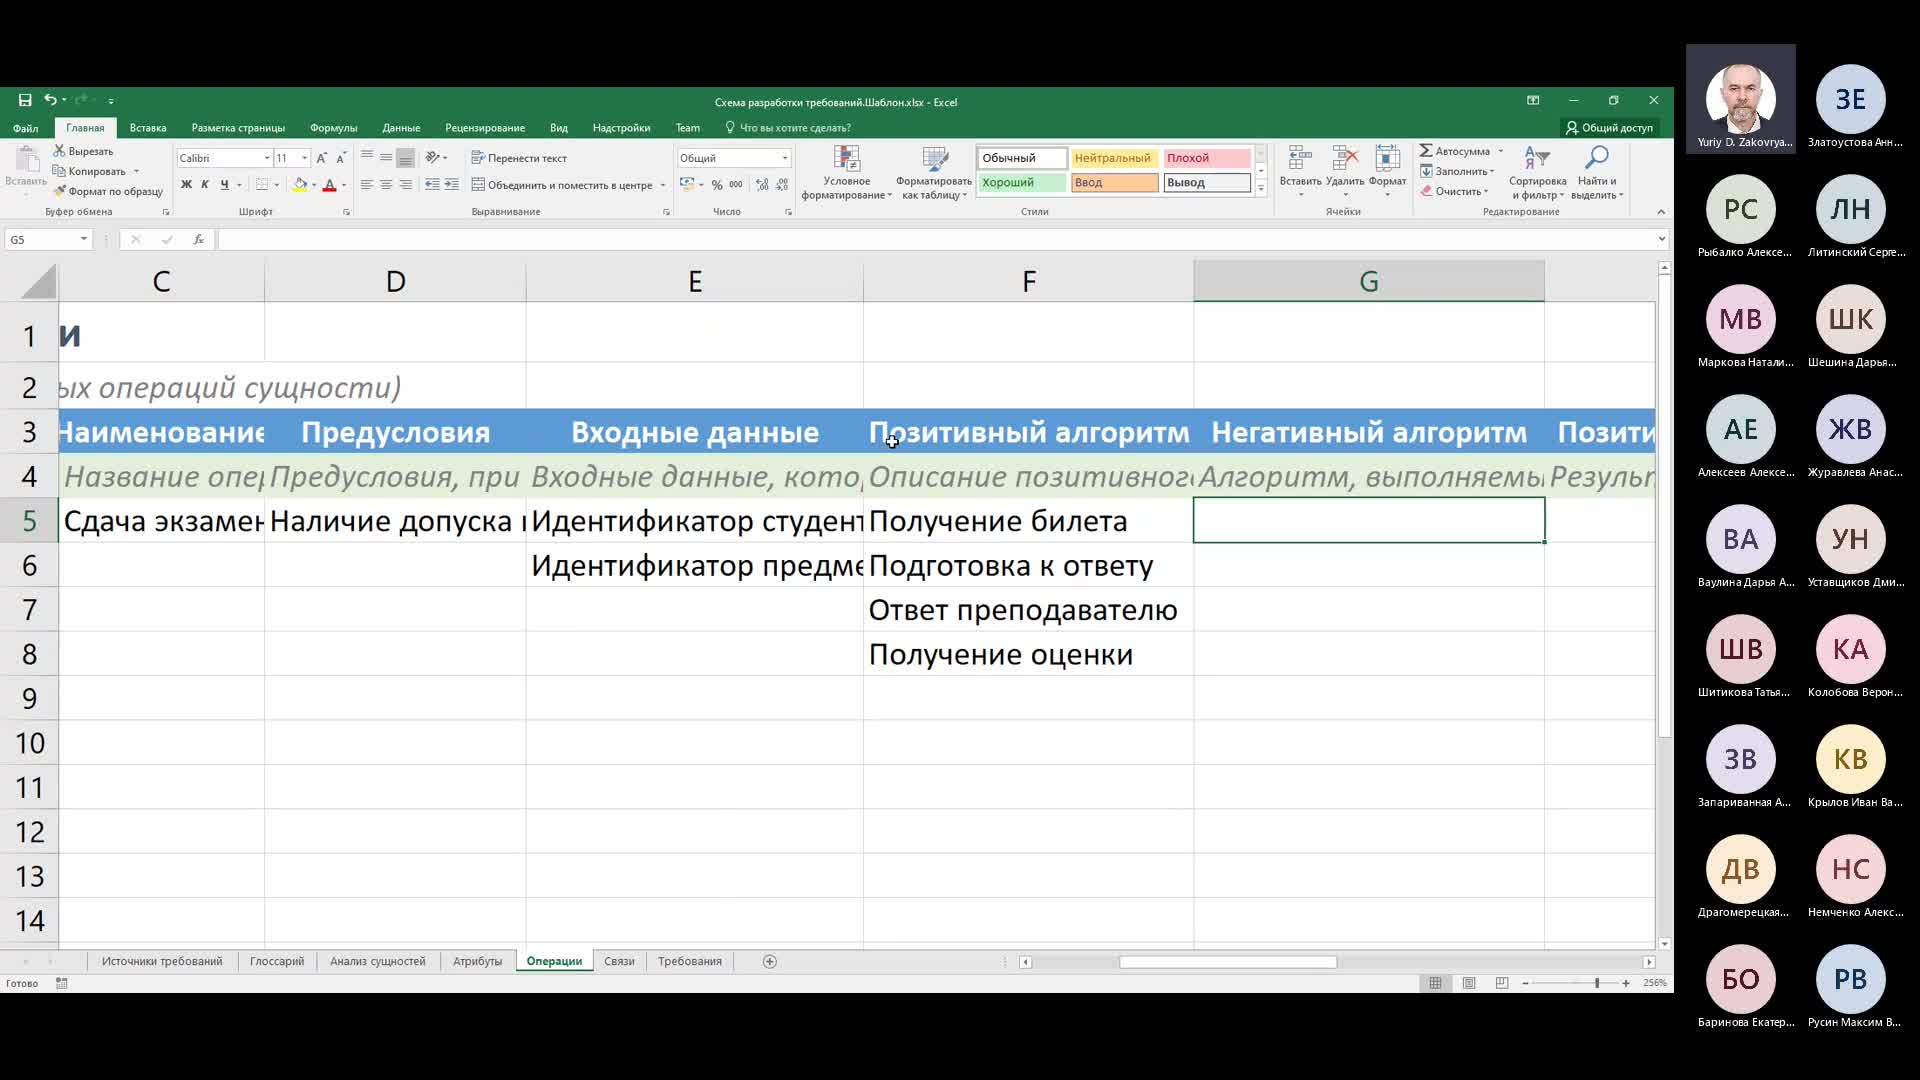
Task: Apply accounting number format icon
Action: (687, 185)
